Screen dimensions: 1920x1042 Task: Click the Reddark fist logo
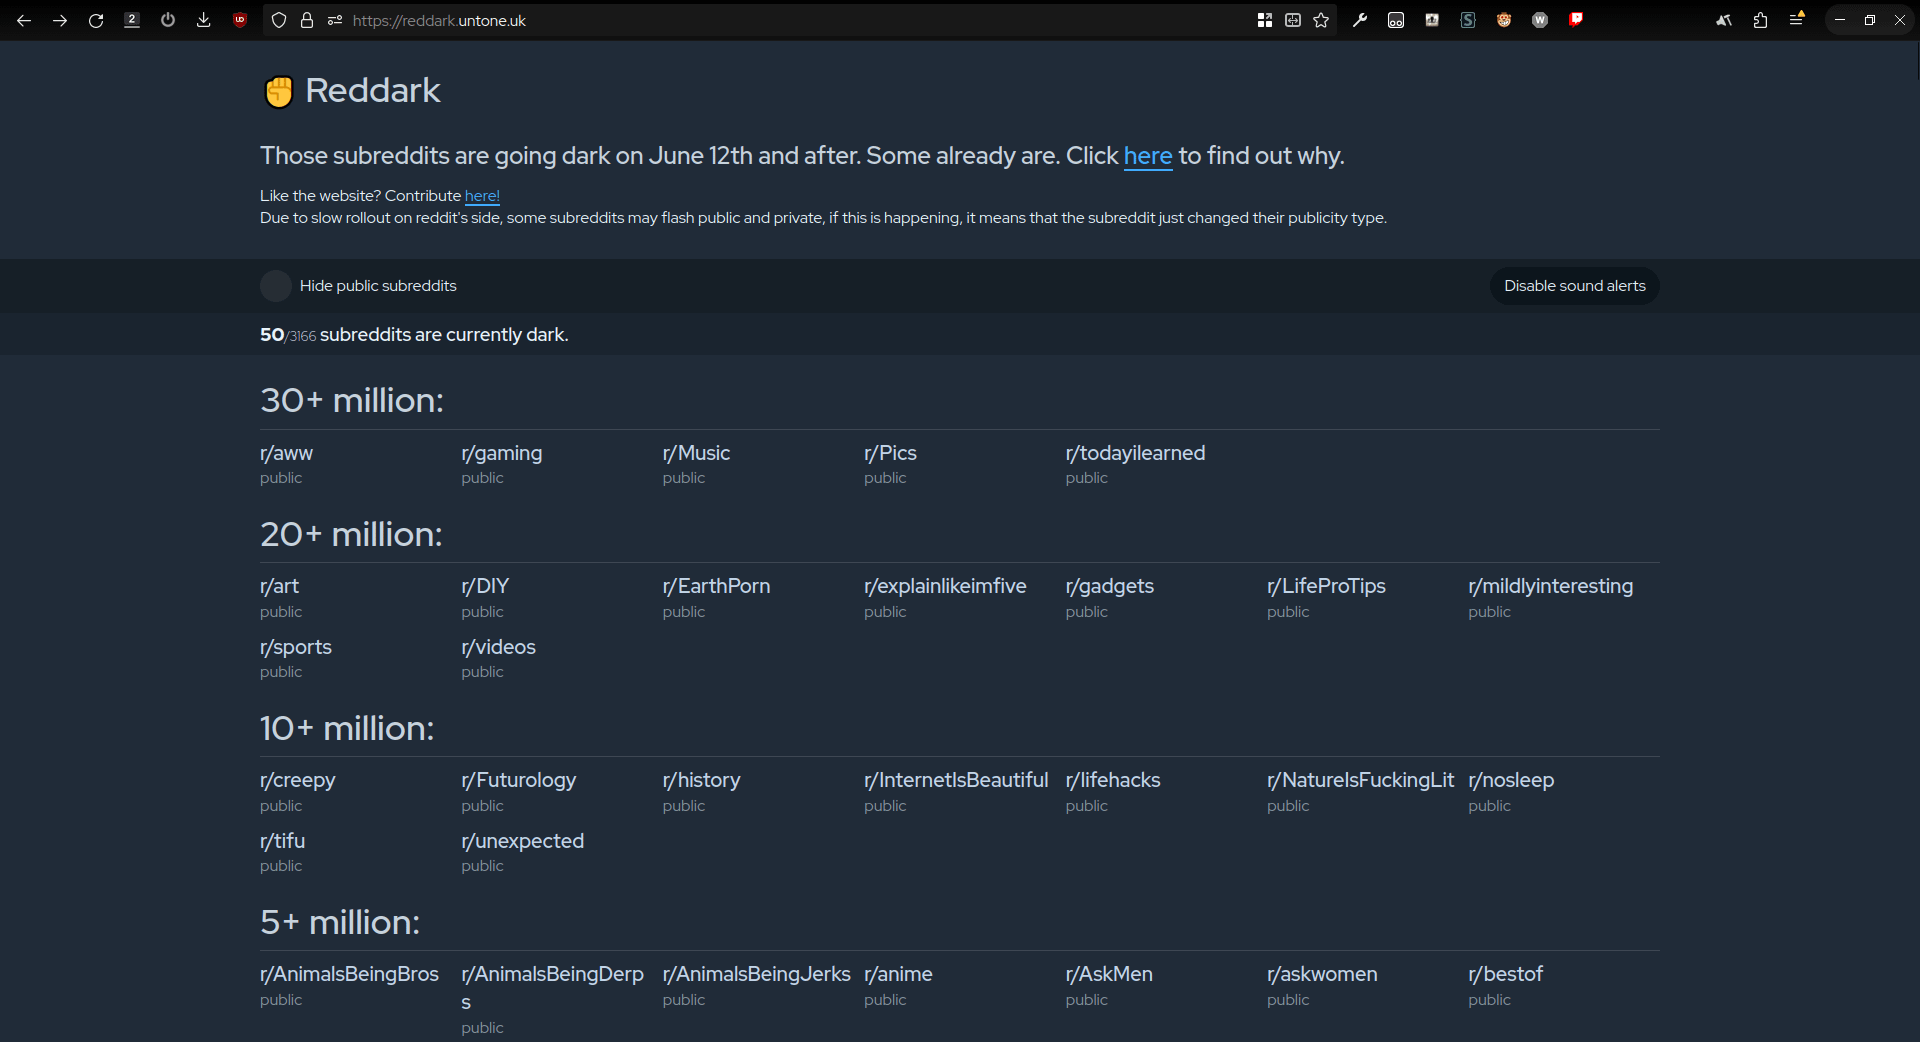pyautogui.click(x=278, y=91)
